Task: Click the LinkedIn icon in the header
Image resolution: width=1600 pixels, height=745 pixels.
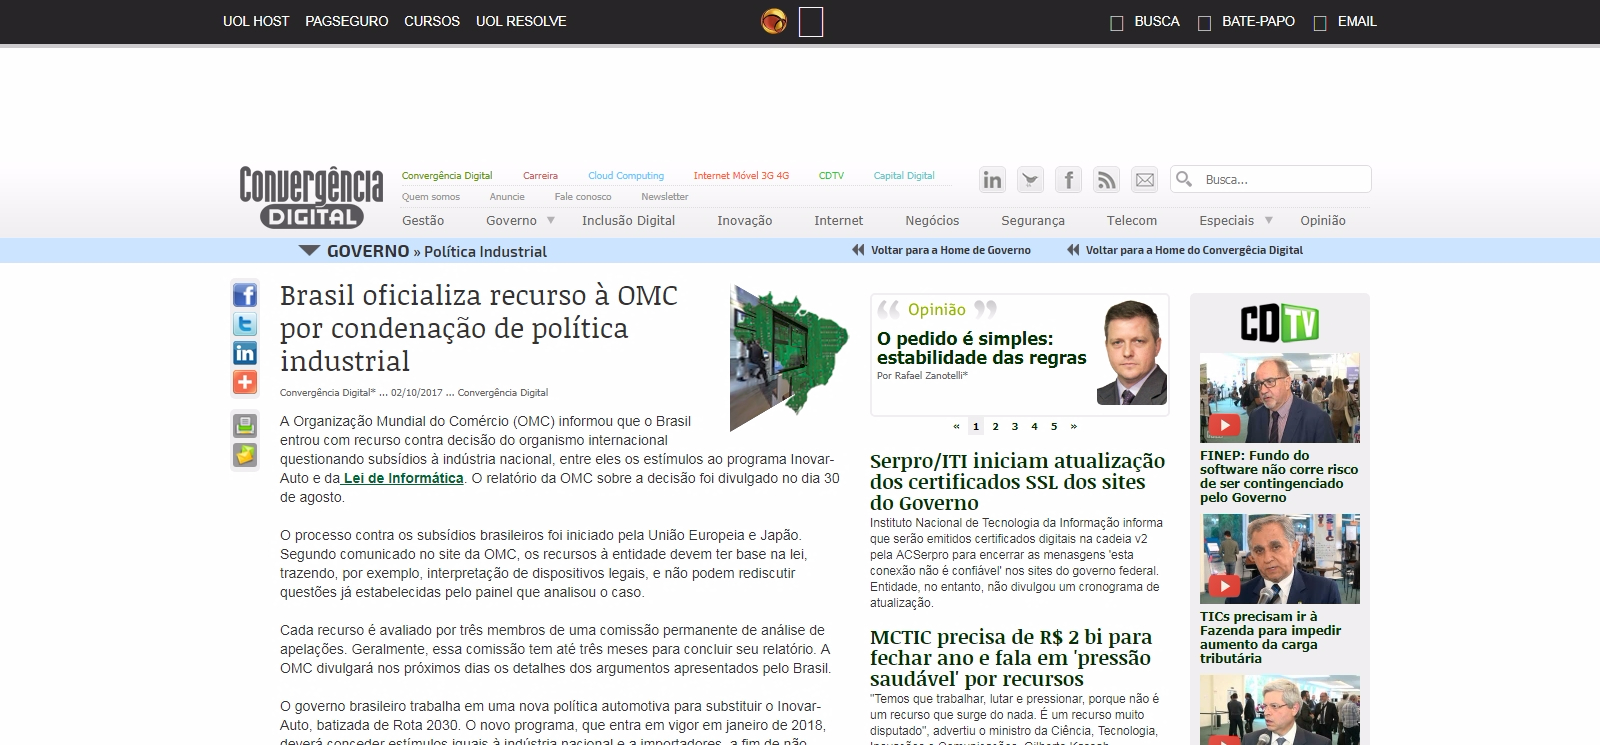Action: tap(992, 180)
